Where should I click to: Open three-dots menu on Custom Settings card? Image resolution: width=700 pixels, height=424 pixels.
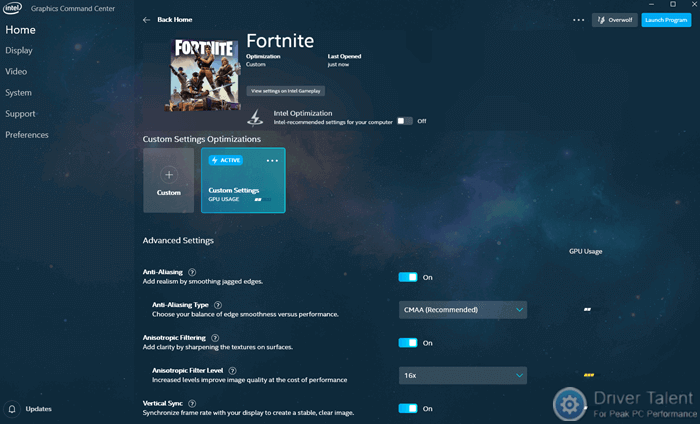click(272, 161)
